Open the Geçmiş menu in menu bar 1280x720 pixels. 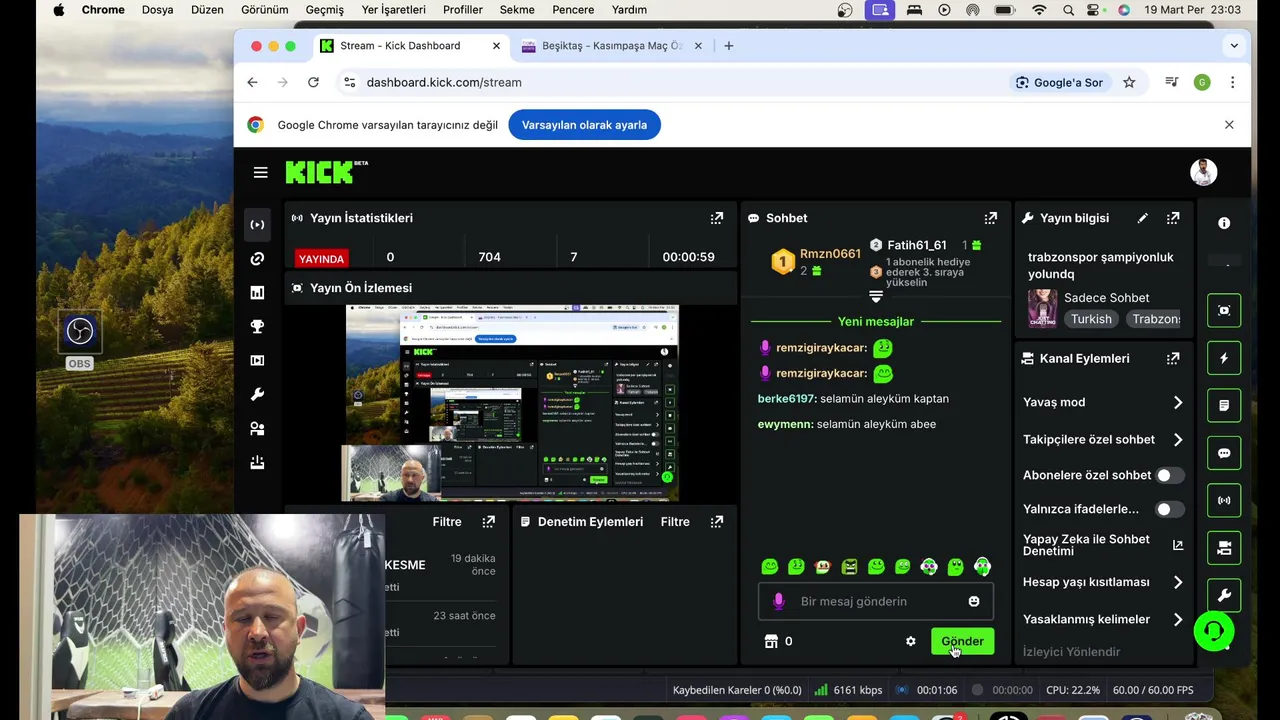click(x=324, y=10)
